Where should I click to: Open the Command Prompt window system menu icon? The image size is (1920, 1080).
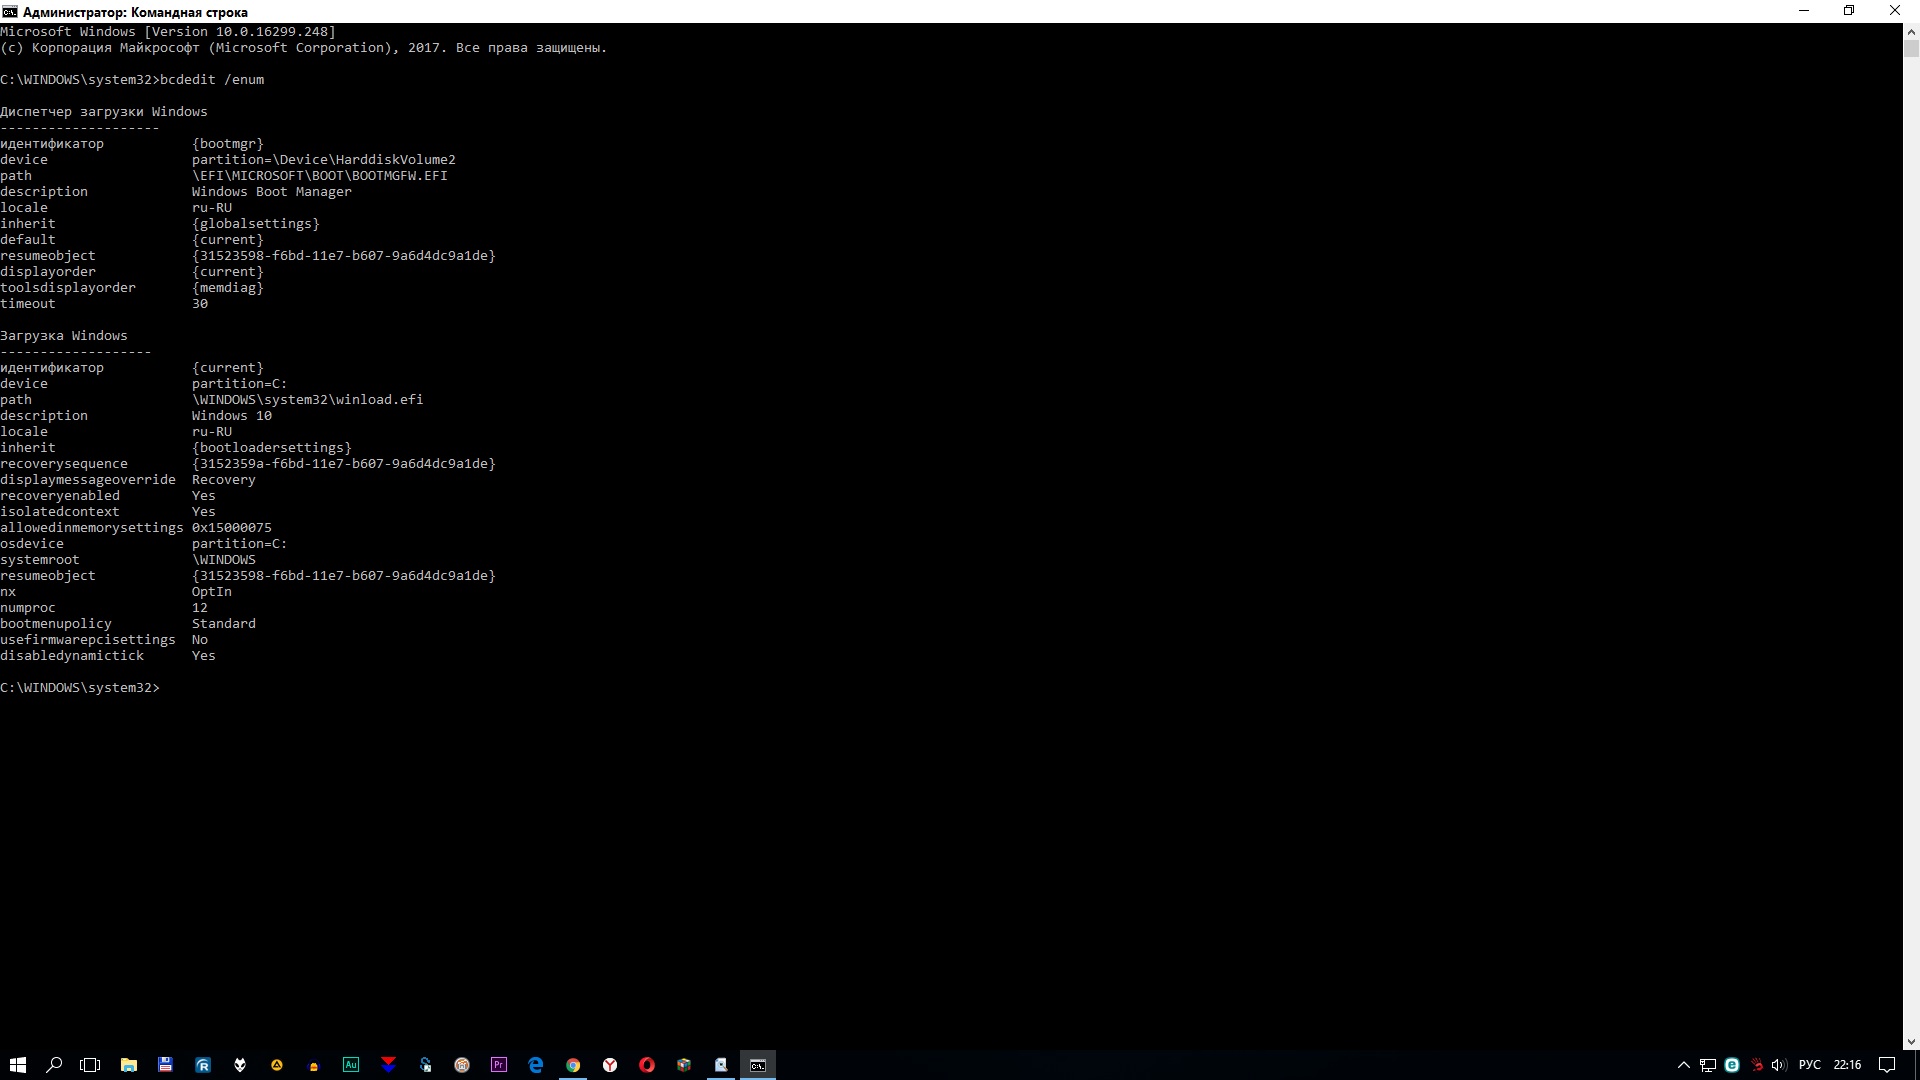click(10, 11)
